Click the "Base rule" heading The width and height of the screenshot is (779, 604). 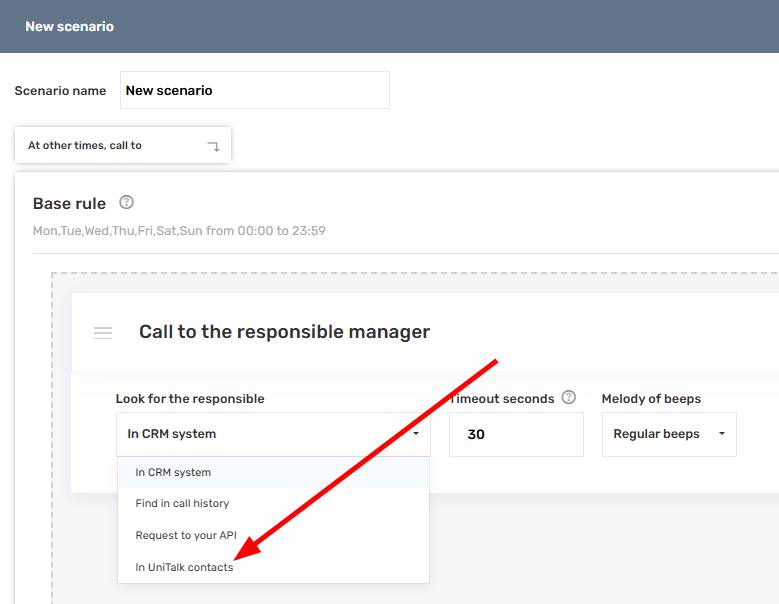click(69, 203)
